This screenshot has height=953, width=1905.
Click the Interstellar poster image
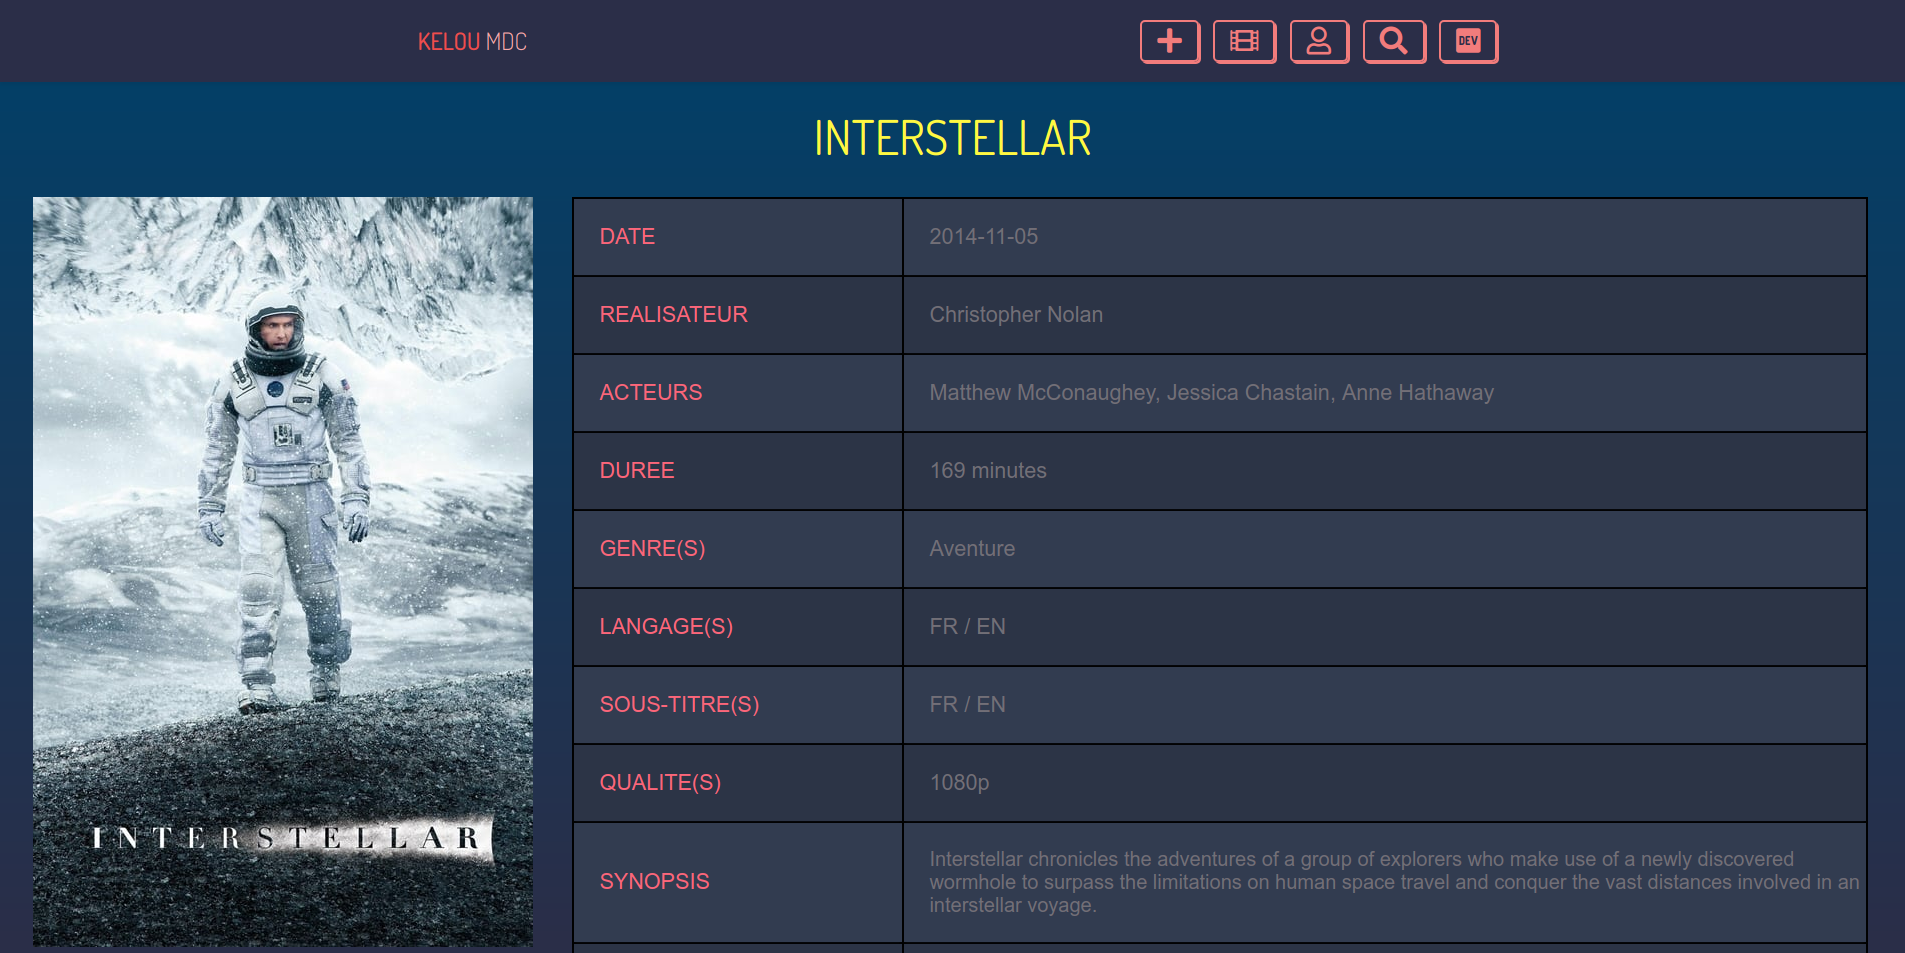[283, 571]
